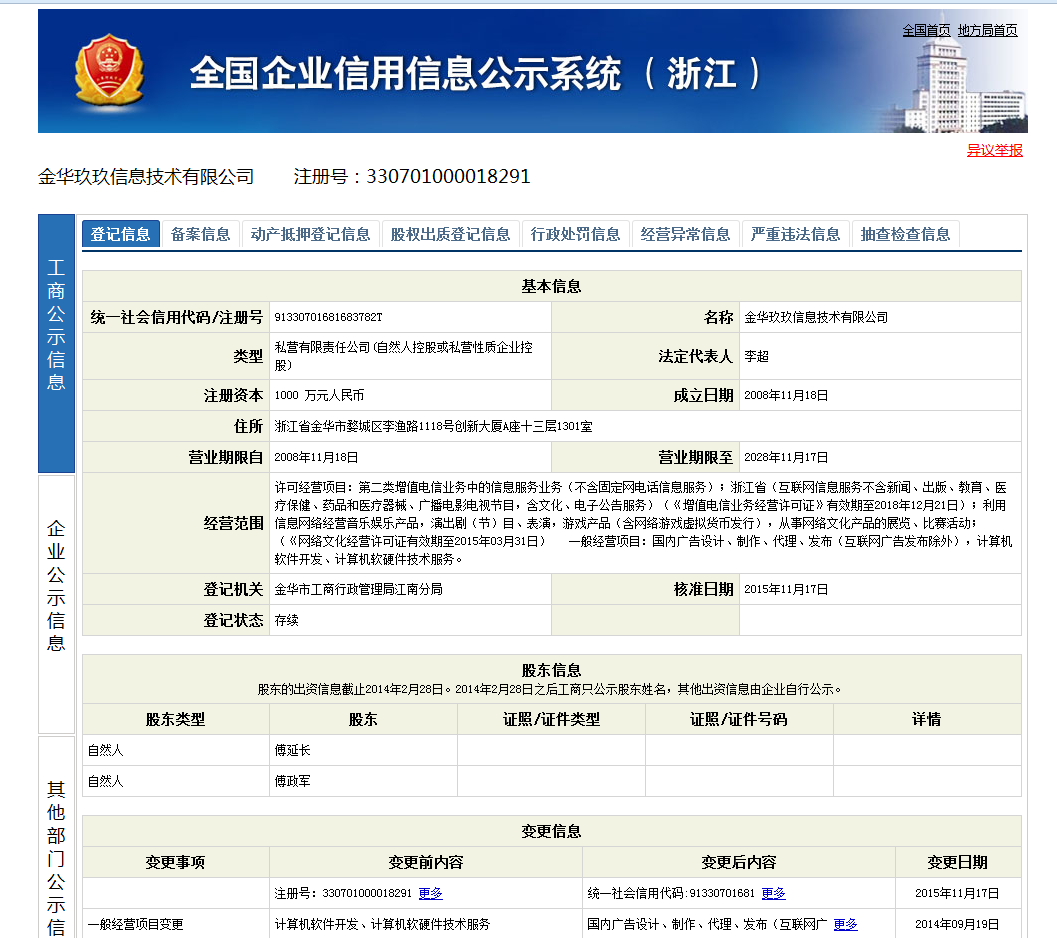1057x938 pixels.
Task: Click the 证照/证件类型 column header
Action: pos(551,720)
